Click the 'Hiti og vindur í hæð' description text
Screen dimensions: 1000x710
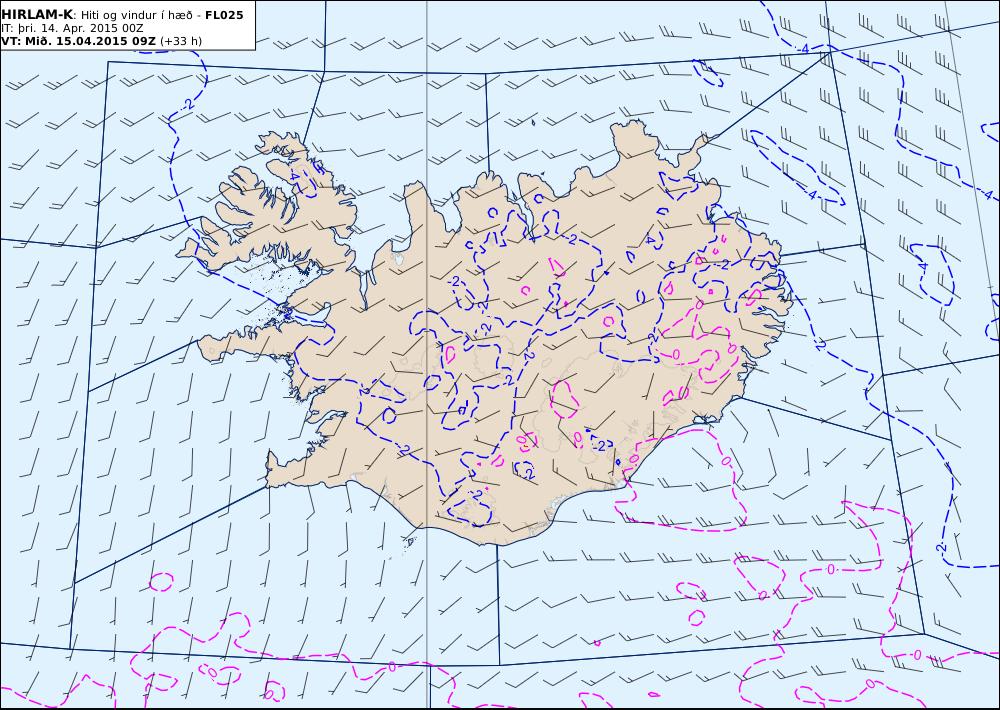pyautogui.click(x=135, y=16)
